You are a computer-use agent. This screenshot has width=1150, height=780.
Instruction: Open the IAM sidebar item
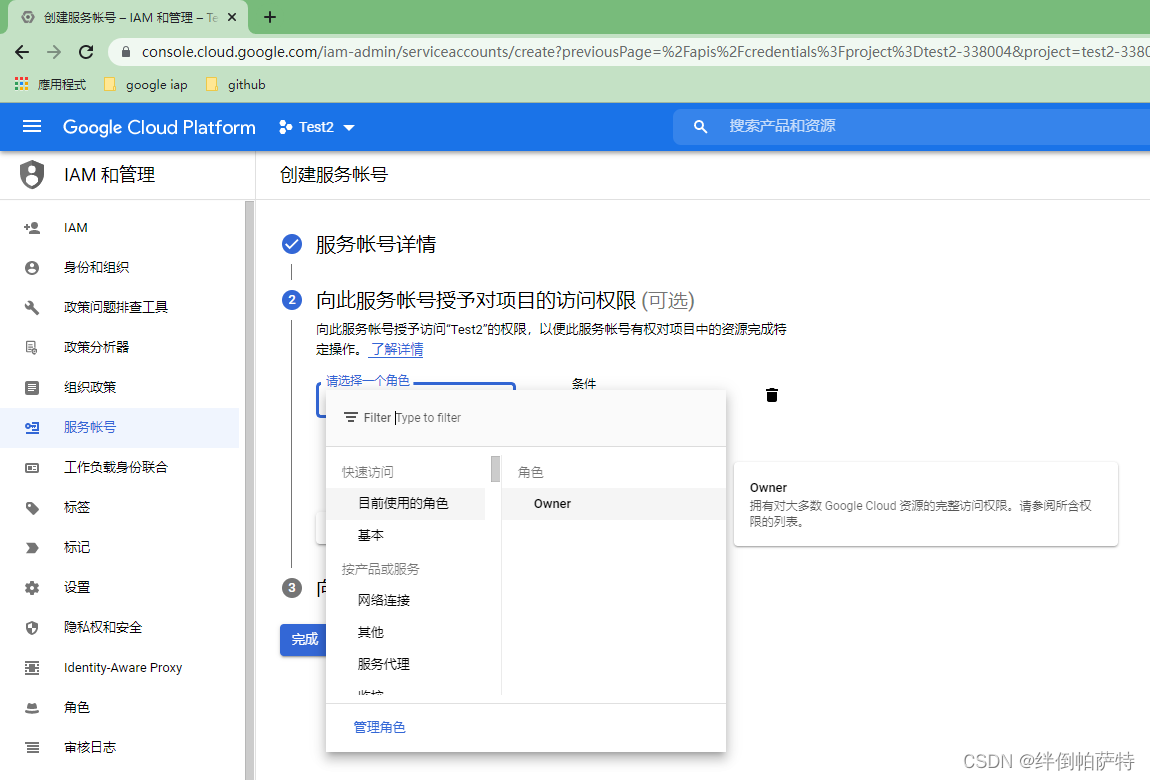pos(120,228)
